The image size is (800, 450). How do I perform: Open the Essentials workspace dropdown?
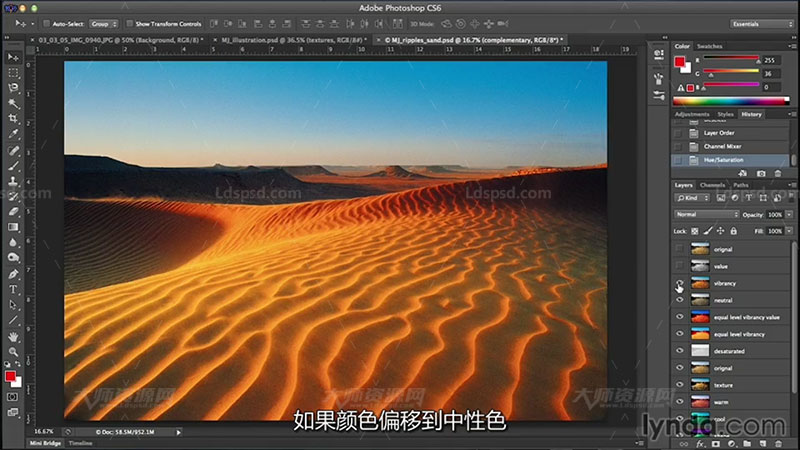tap(761, 24)
